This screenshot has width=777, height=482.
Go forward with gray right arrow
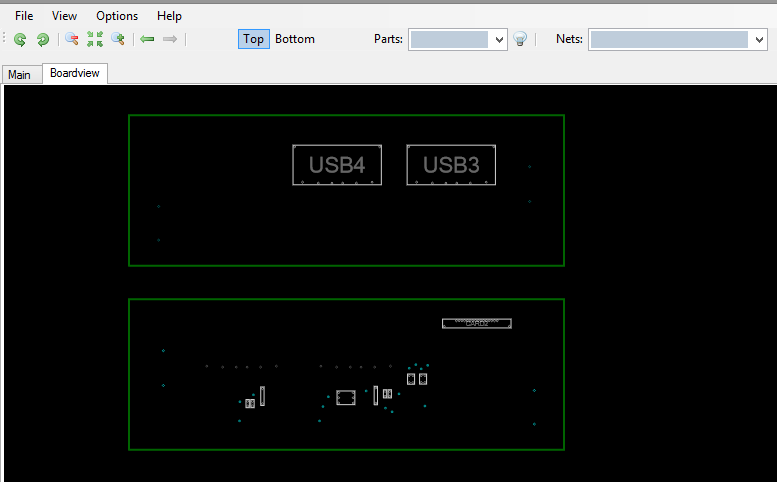170,39
